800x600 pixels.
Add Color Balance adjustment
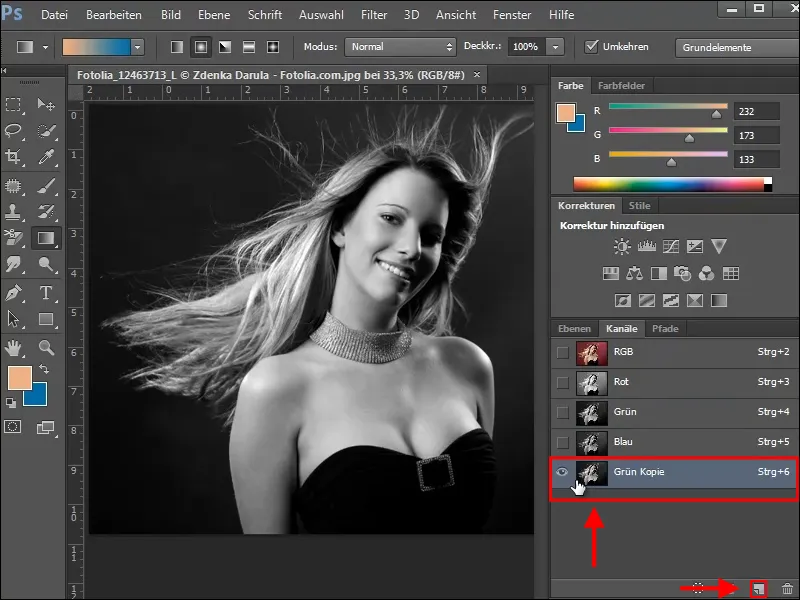click(x=634, y=273)
